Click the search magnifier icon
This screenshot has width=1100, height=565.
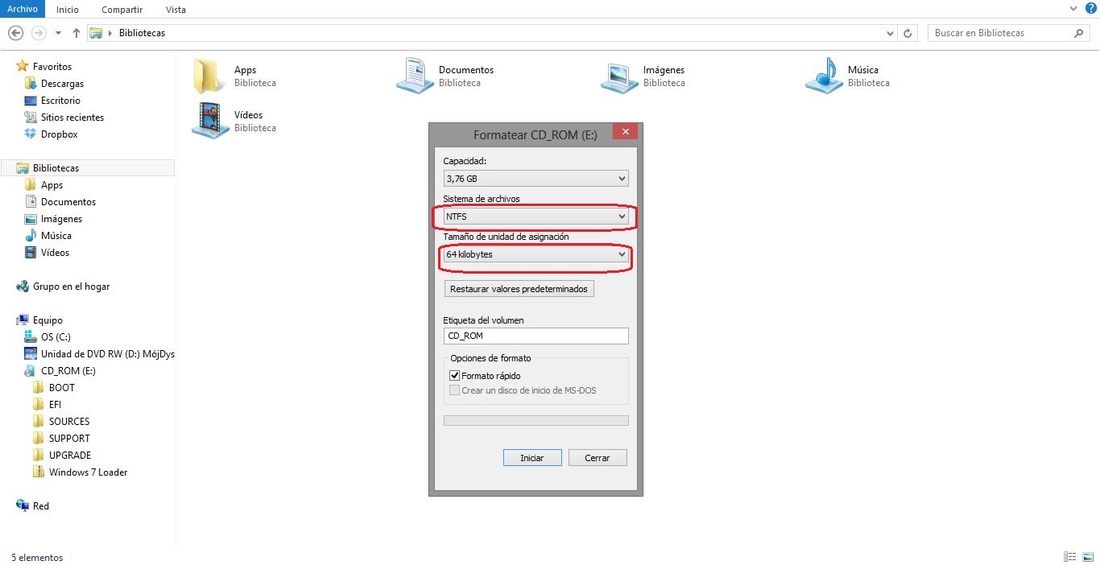point(1078,33)
